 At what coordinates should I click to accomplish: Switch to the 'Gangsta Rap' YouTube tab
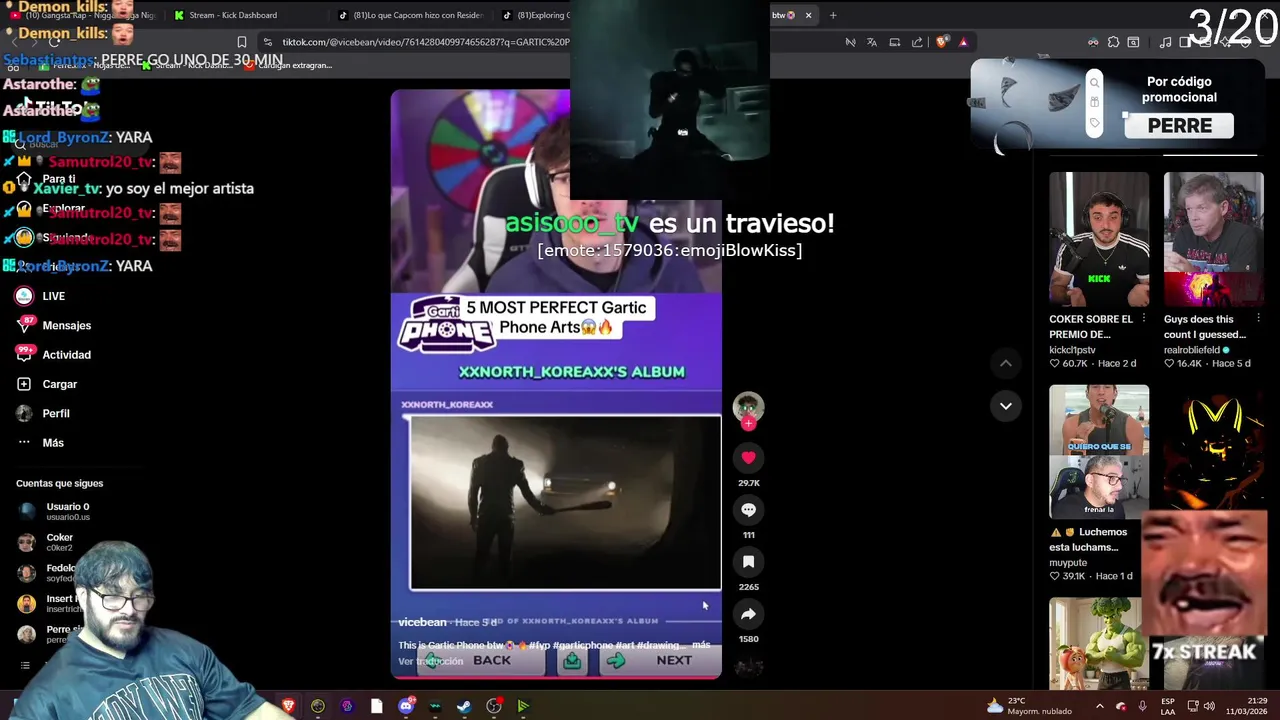pos(85,15)
